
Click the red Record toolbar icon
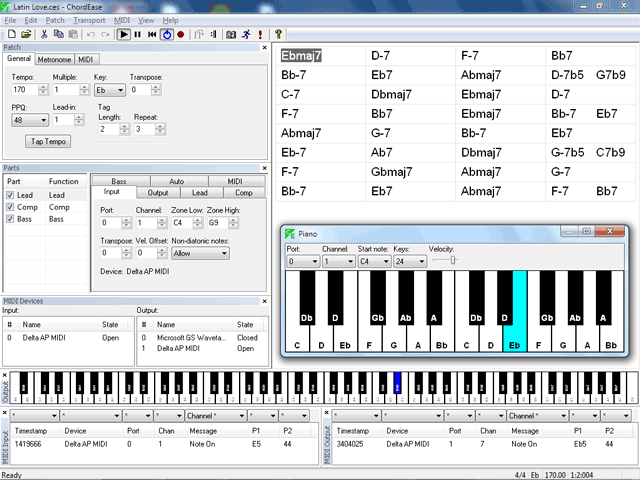pos(181,34)
